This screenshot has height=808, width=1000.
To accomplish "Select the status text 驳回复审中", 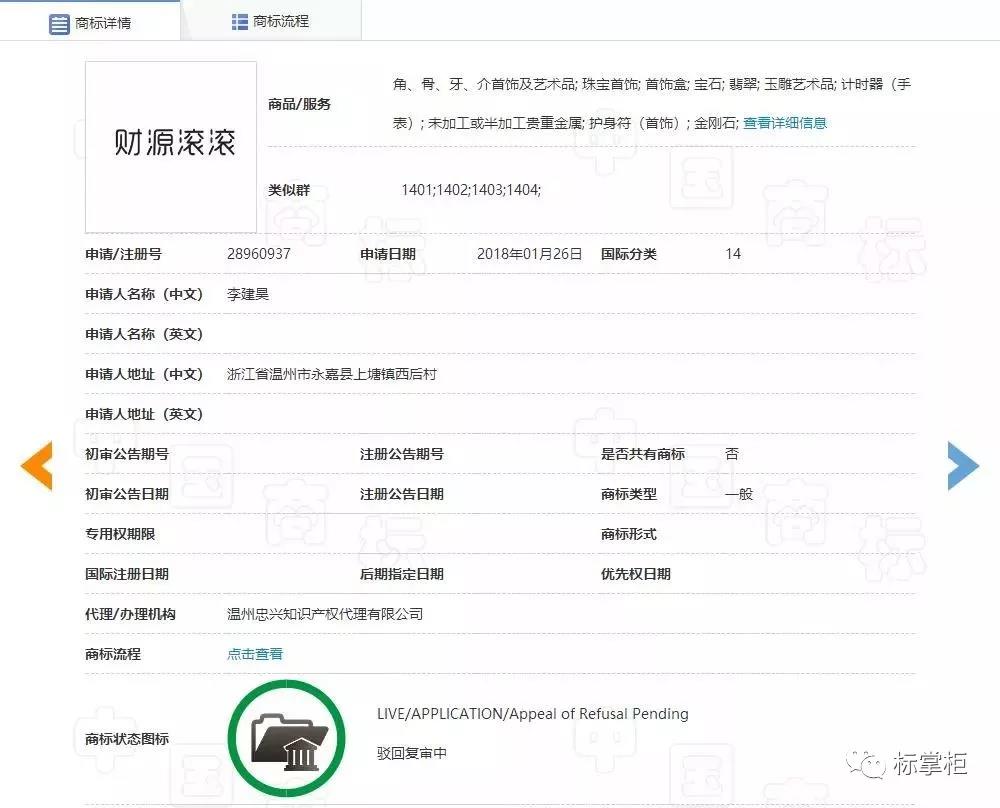I will click(414, 753).
